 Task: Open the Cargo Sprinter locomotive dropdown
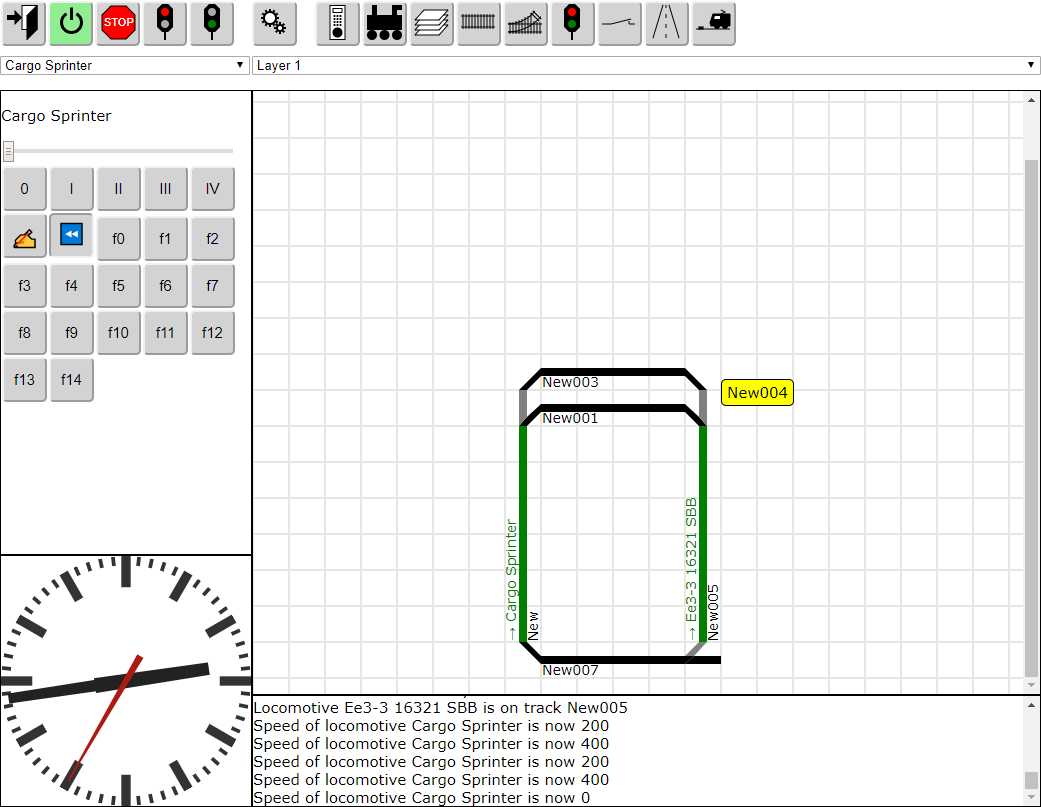[125, 64]
